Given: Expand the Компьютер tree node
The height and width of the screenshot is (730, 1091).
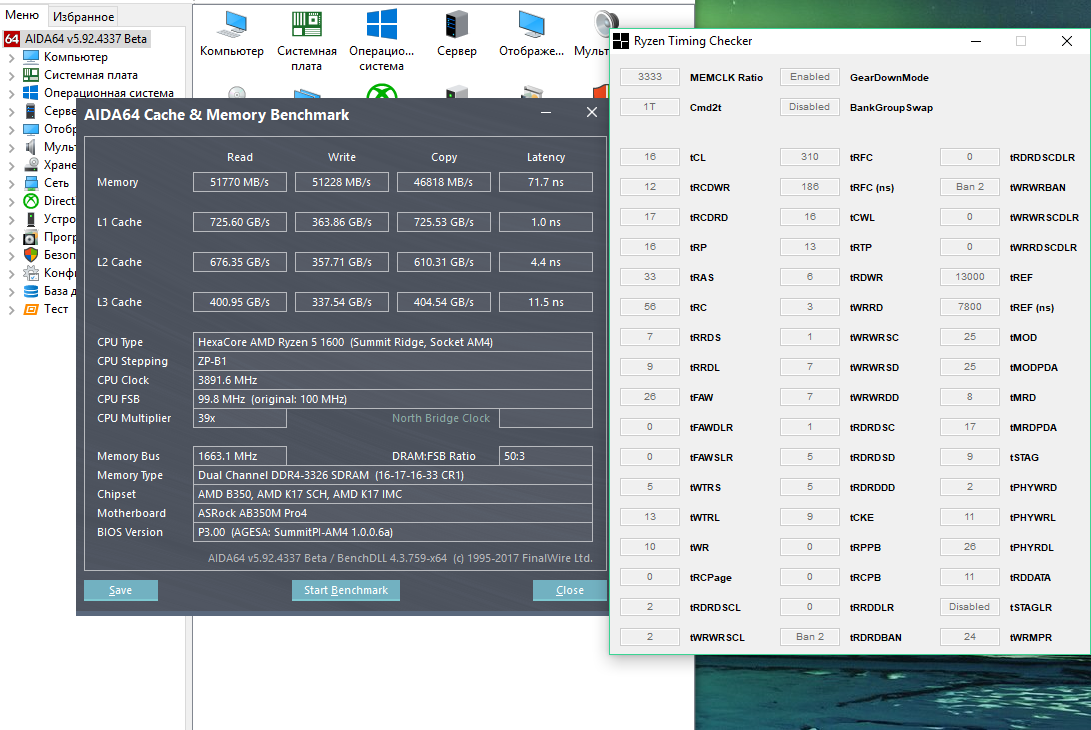Looking at the screenshot, I should point(11,57).
